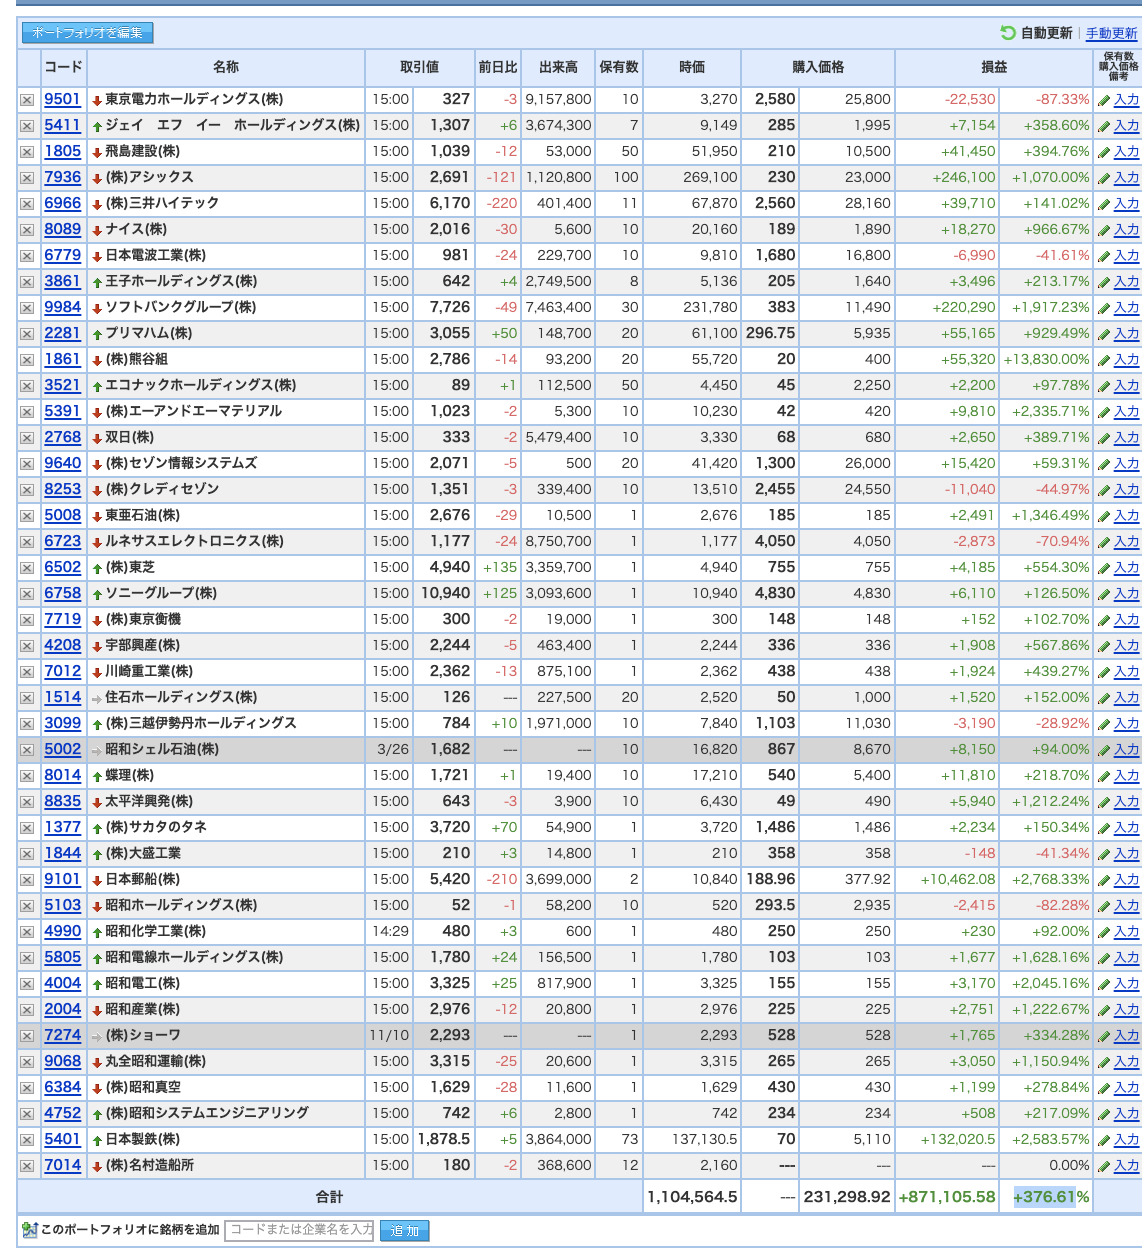Click the ポートフォリオを編集 button

pyautogui.click(x=87, y=33)
